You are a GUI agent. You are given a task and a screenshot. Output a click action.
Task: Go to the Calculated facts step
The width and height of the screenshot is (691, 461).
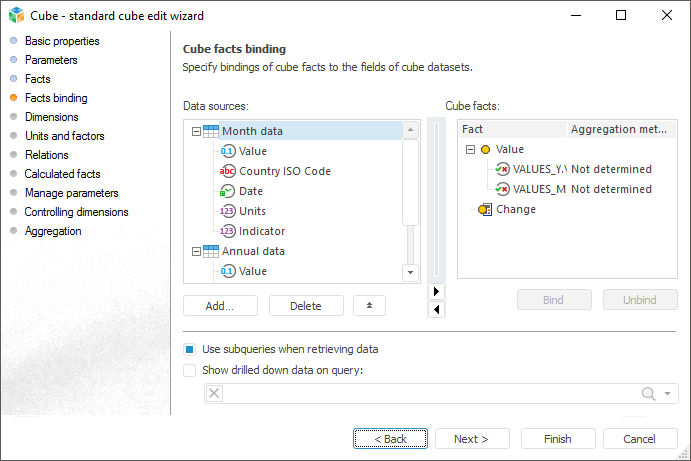(62, 174)
